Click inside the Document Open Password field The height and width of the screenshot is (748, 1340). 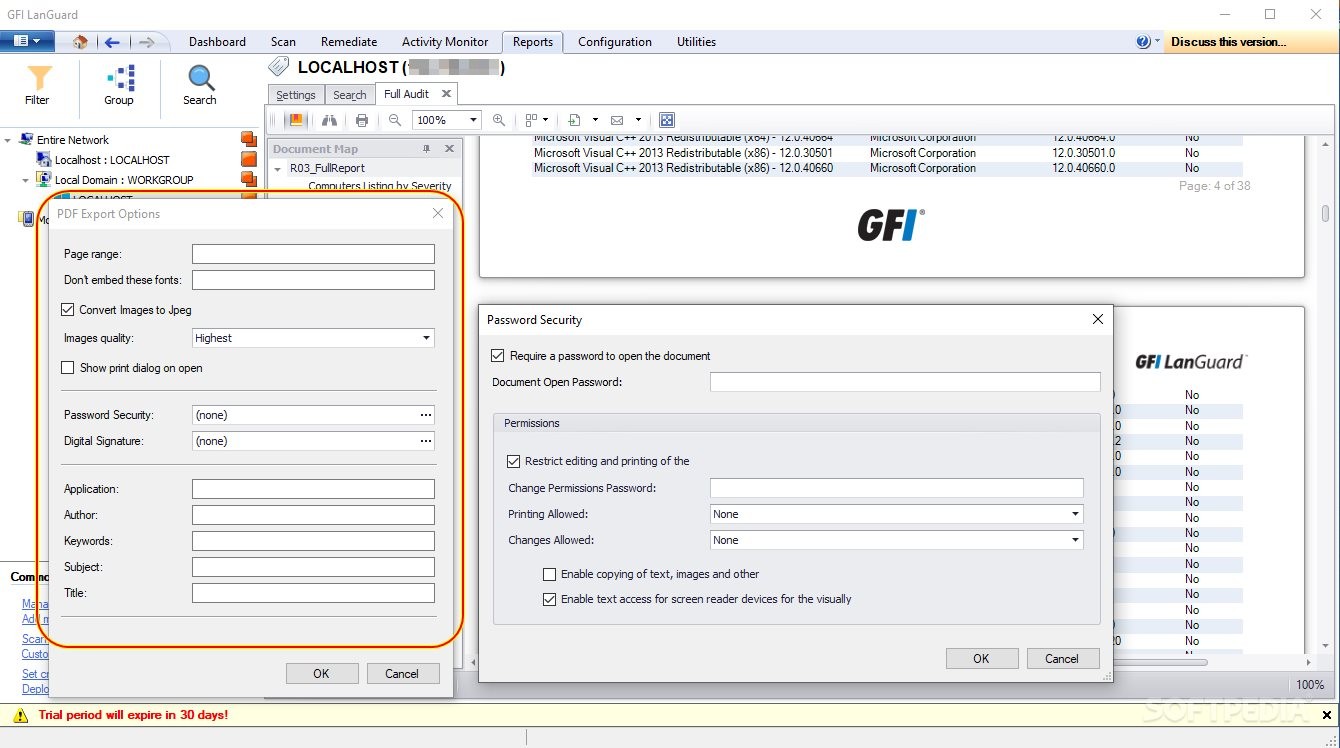pos(903,381)
